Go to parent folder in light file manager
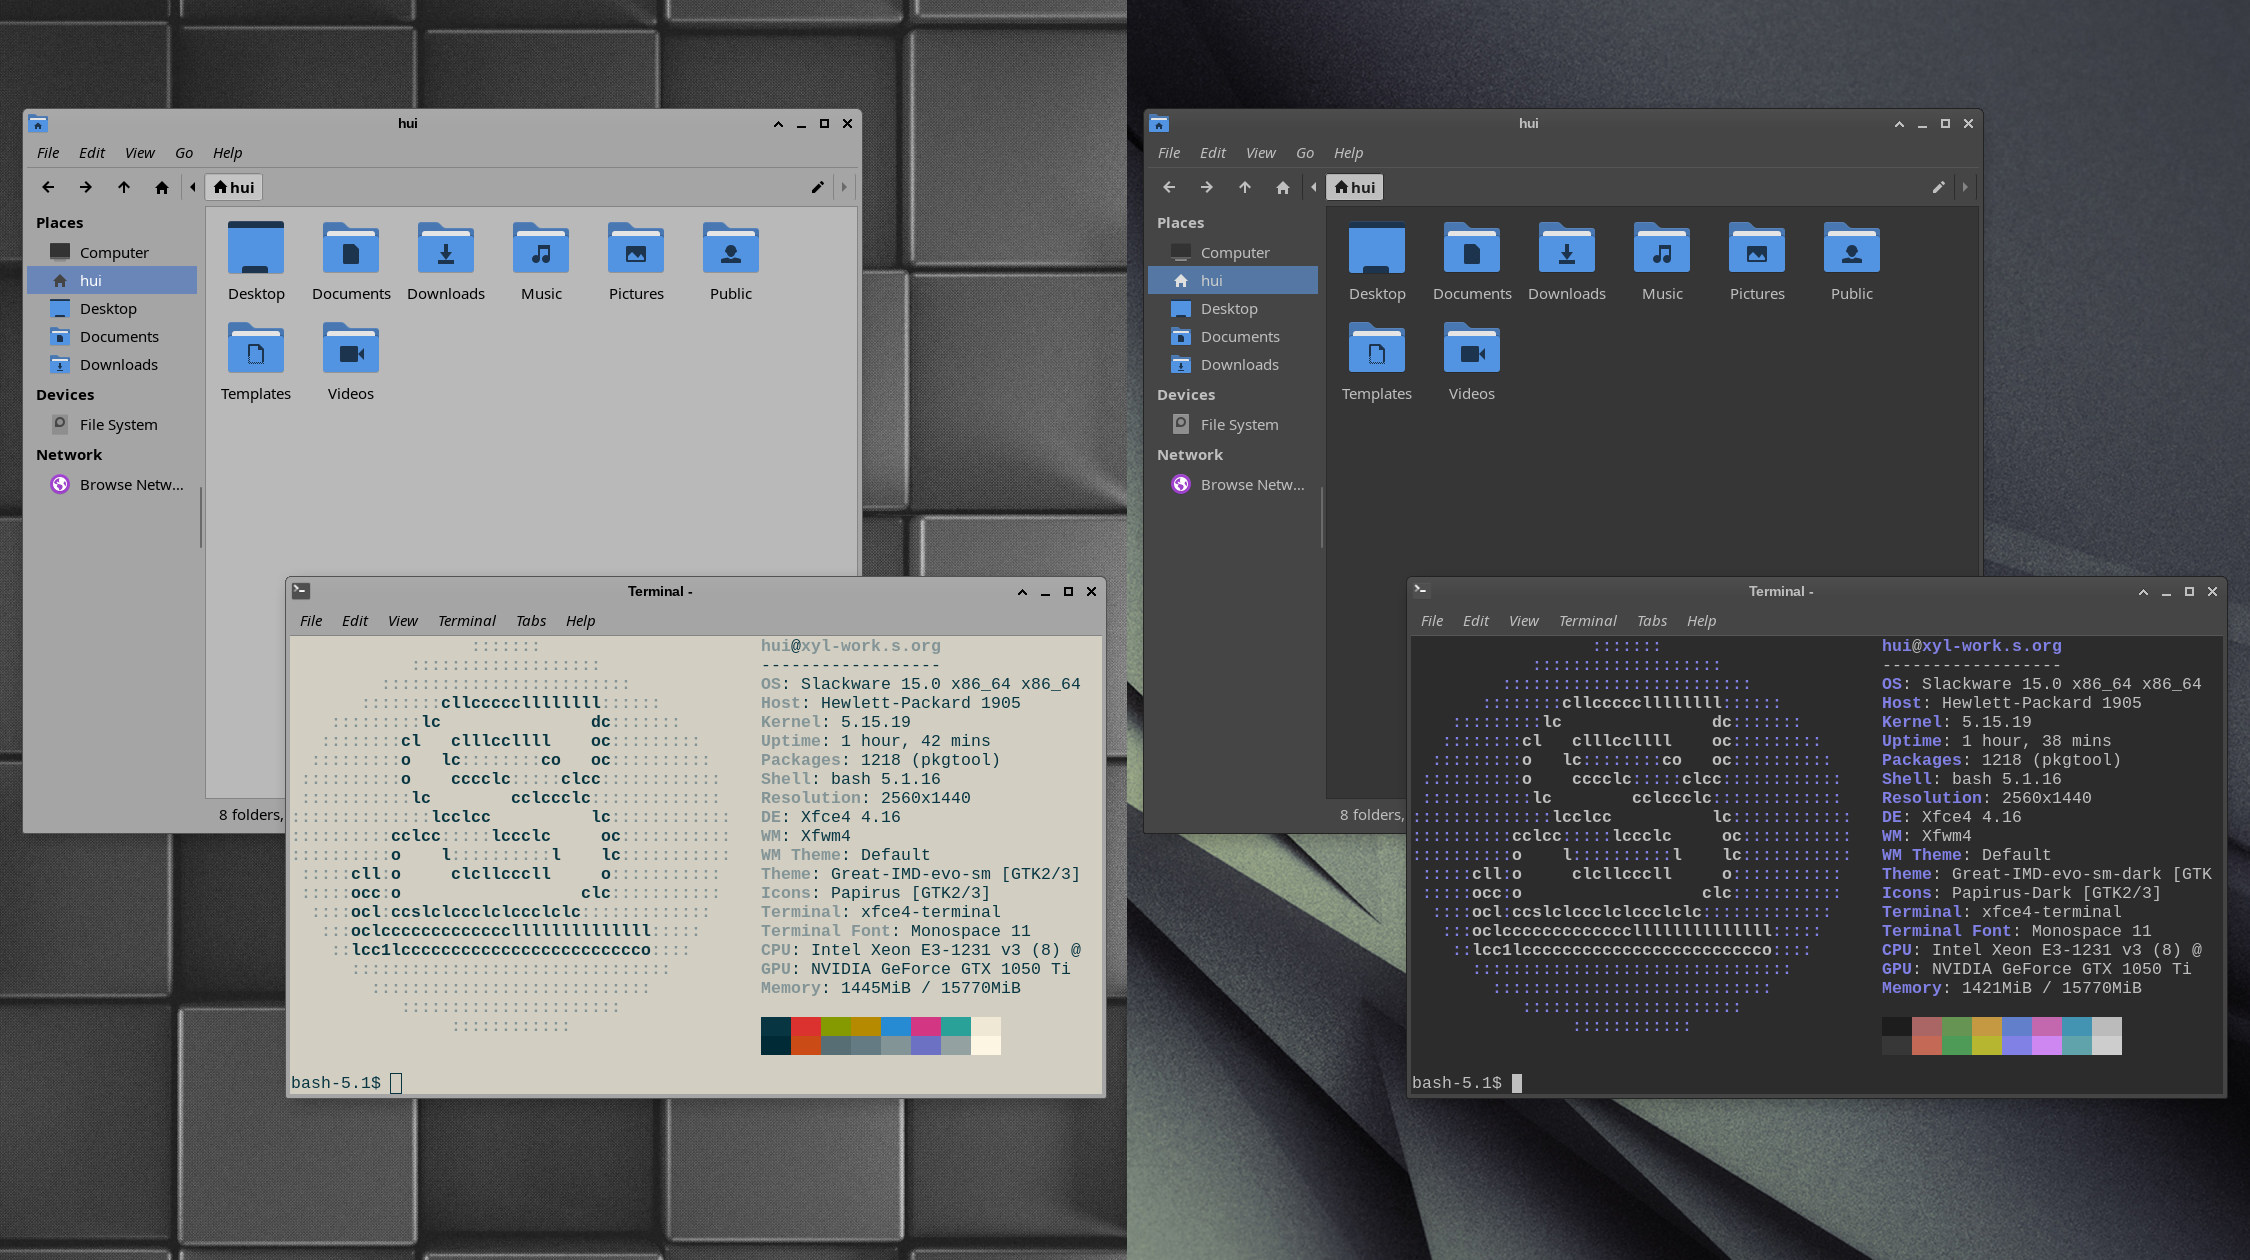This screenshot has width=2250, height=1260. tap(124, 187)
